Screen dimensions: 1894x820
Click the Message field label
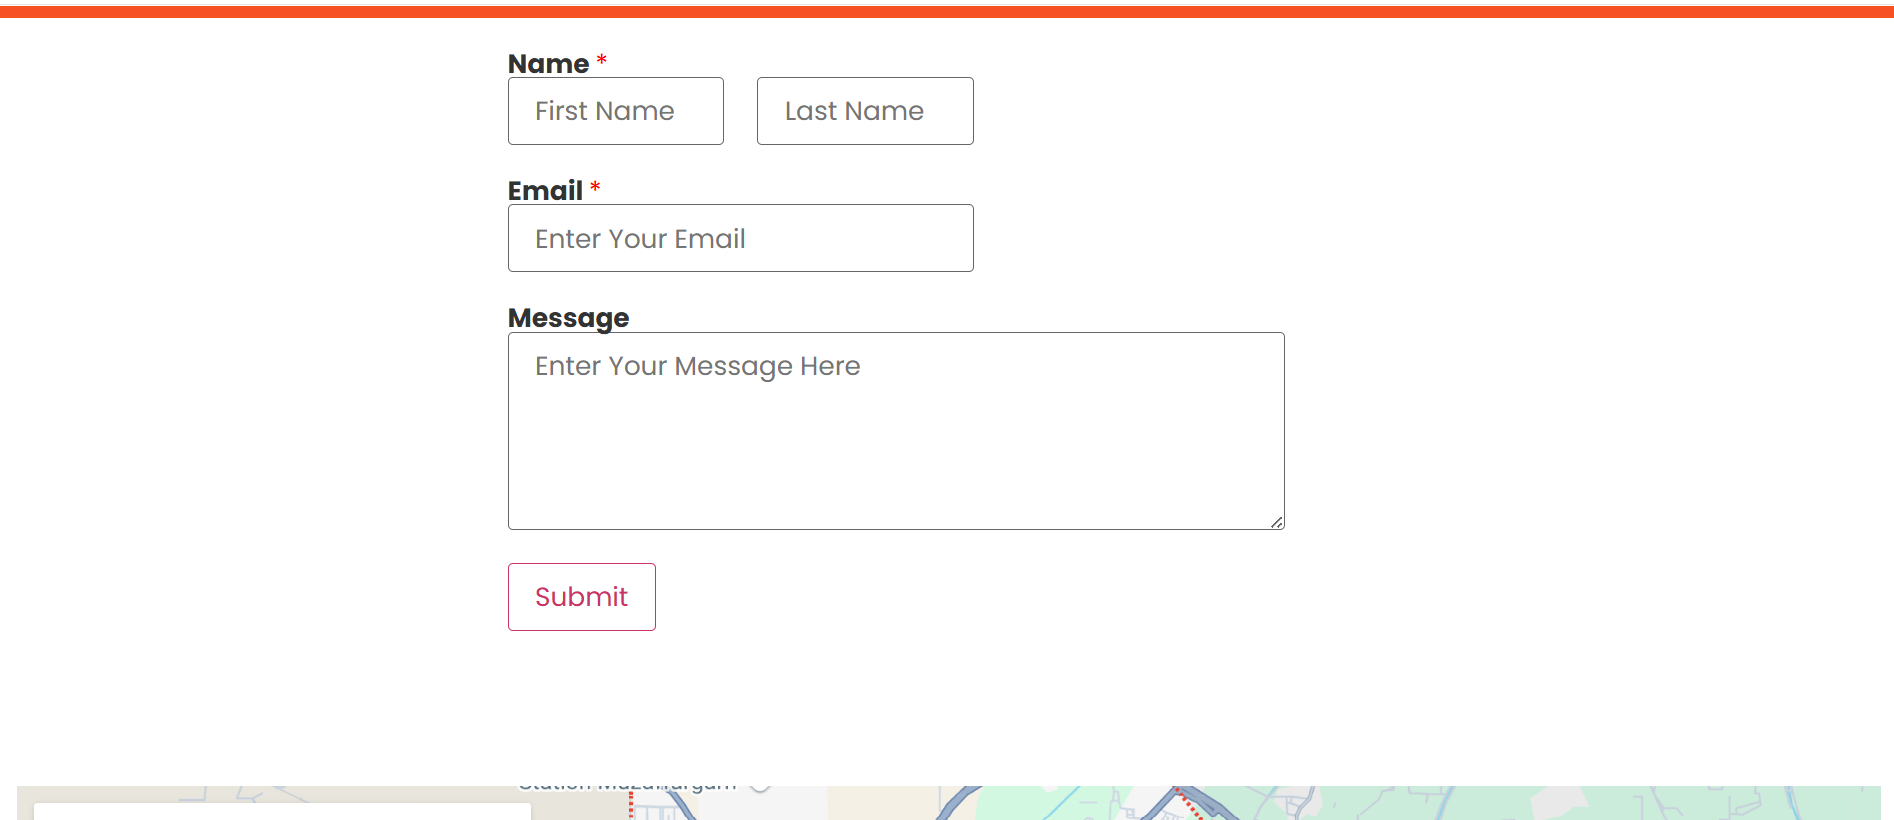[569, 318]
